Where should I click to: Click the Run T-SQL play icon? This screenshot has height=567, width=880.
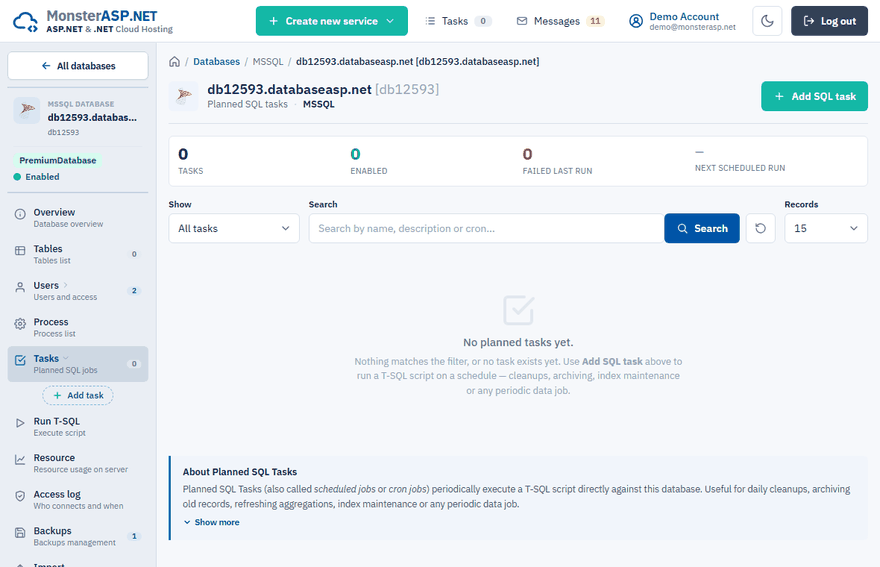(x=20, y=423)
